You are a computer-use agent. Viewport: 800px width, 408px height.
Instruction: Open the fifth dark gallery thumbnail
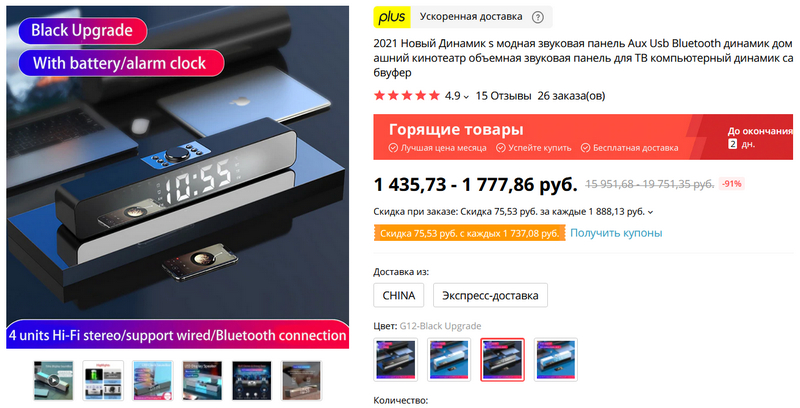[x=252, y=380]
